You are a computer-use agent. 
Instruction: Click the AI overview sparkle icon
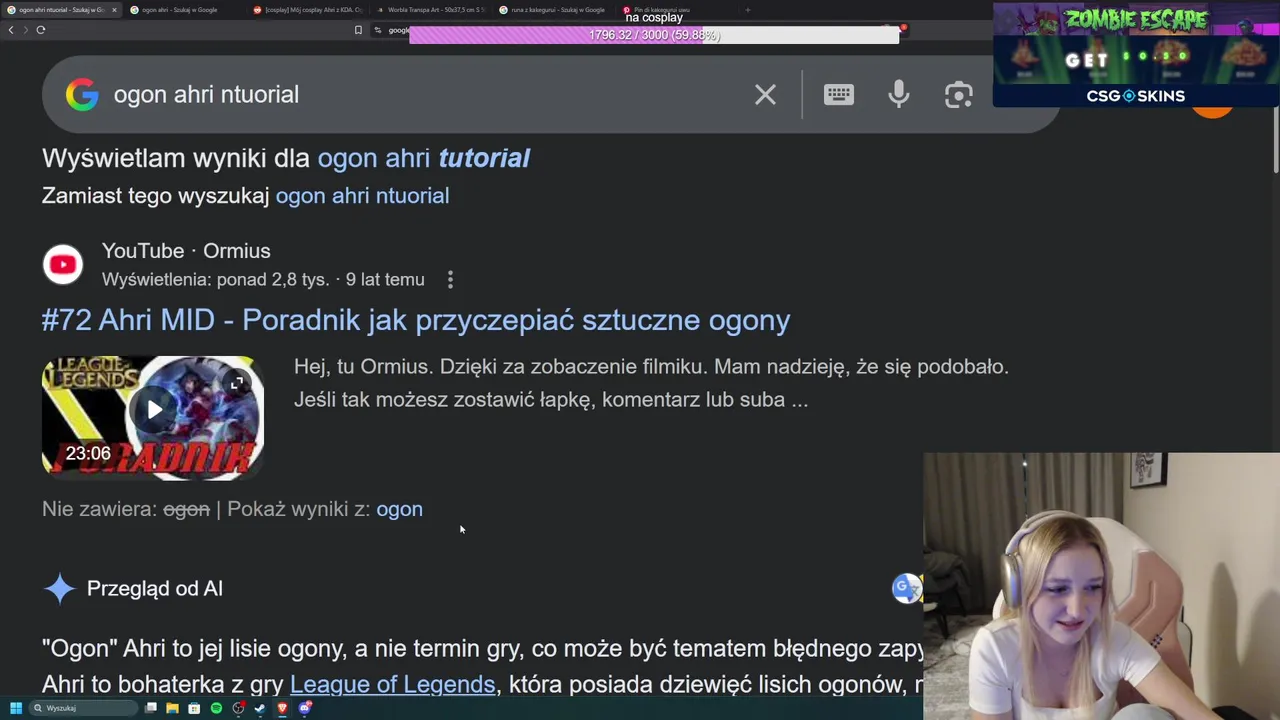59,588
